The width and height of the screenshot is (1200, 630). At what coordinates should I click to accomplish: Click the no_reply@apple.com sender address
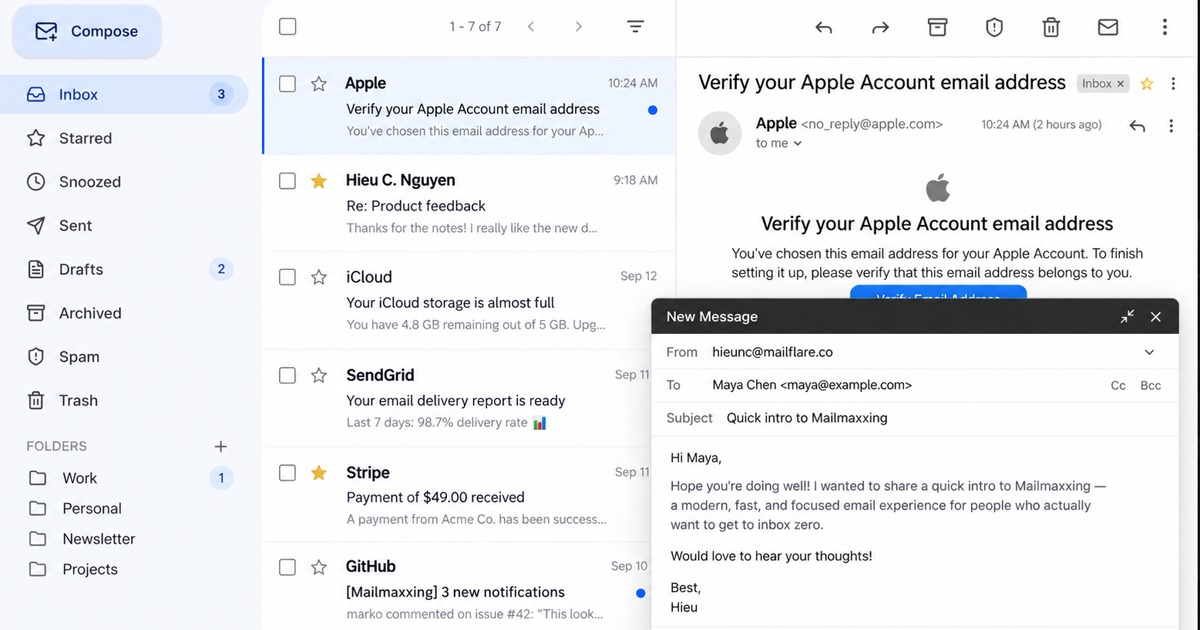click(872, 124)
